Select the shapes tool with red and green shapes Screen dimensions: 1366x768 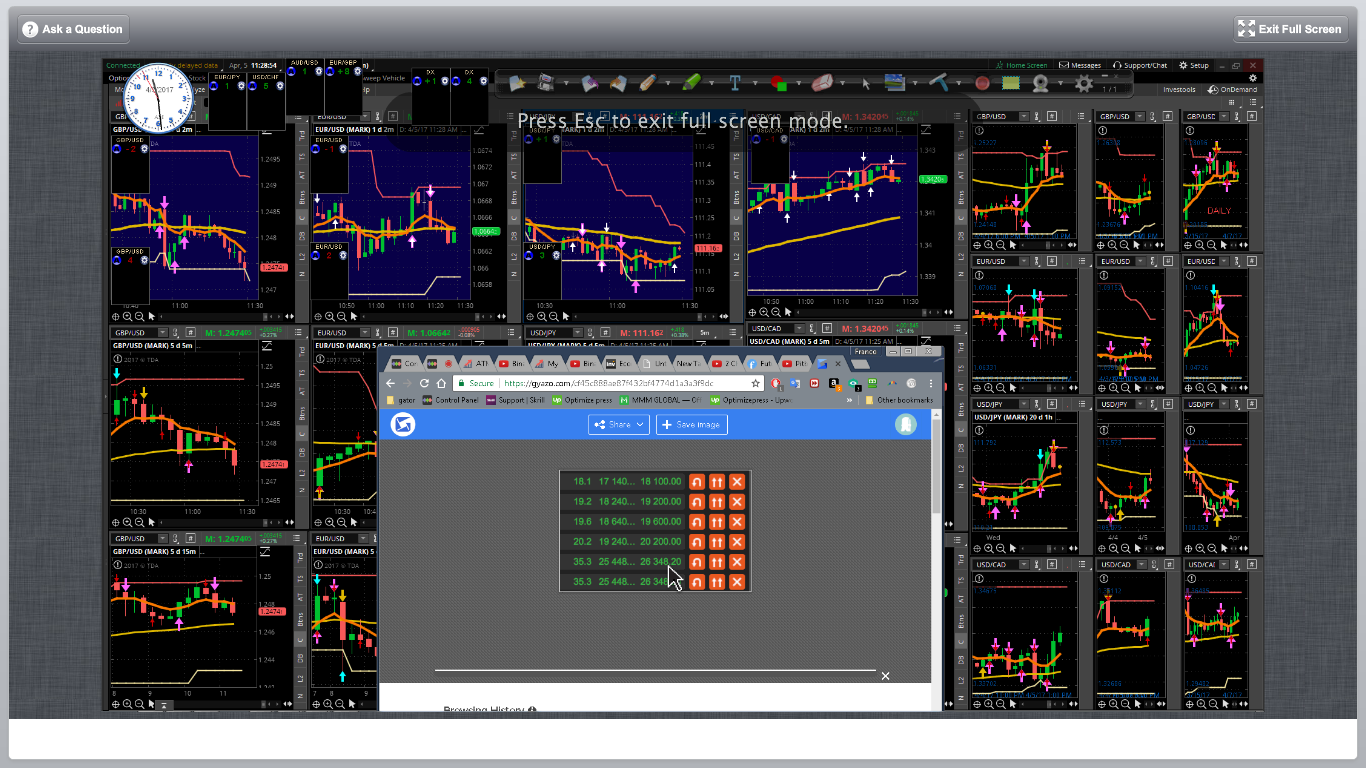[778, 83]
